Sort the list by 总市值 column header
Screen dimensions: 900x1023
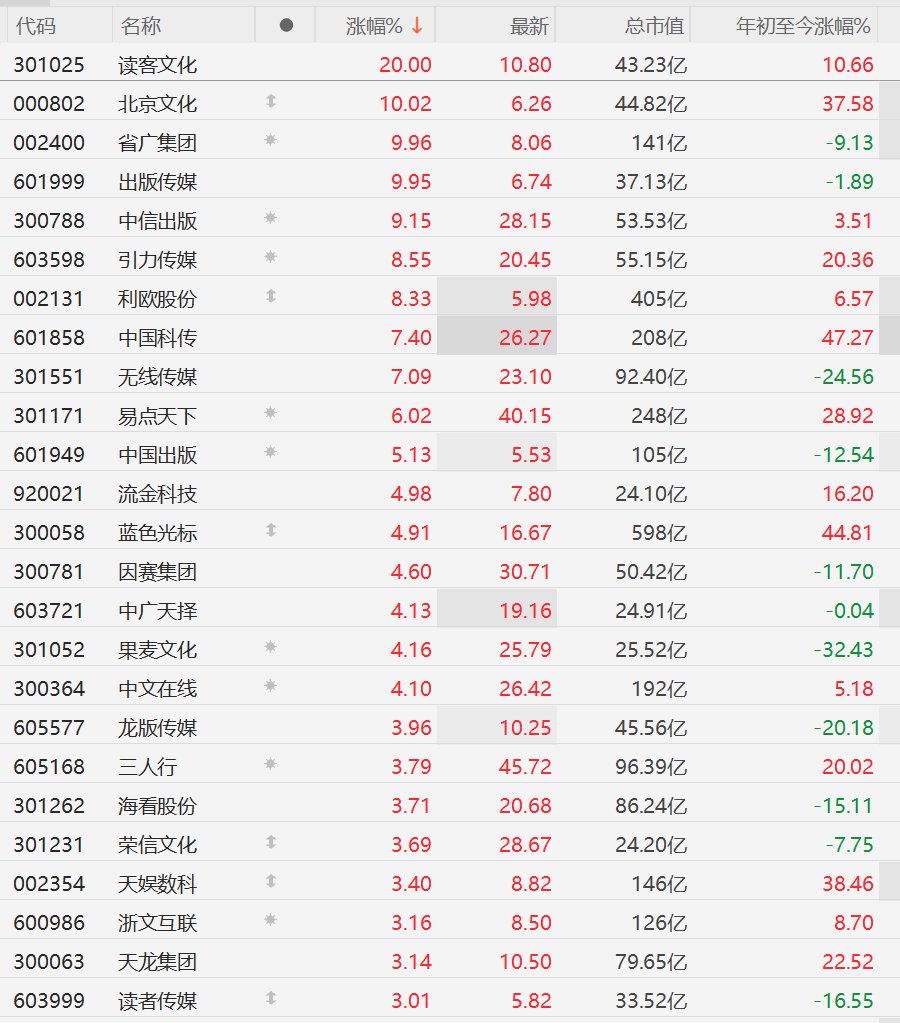click(x=654, y=26)
